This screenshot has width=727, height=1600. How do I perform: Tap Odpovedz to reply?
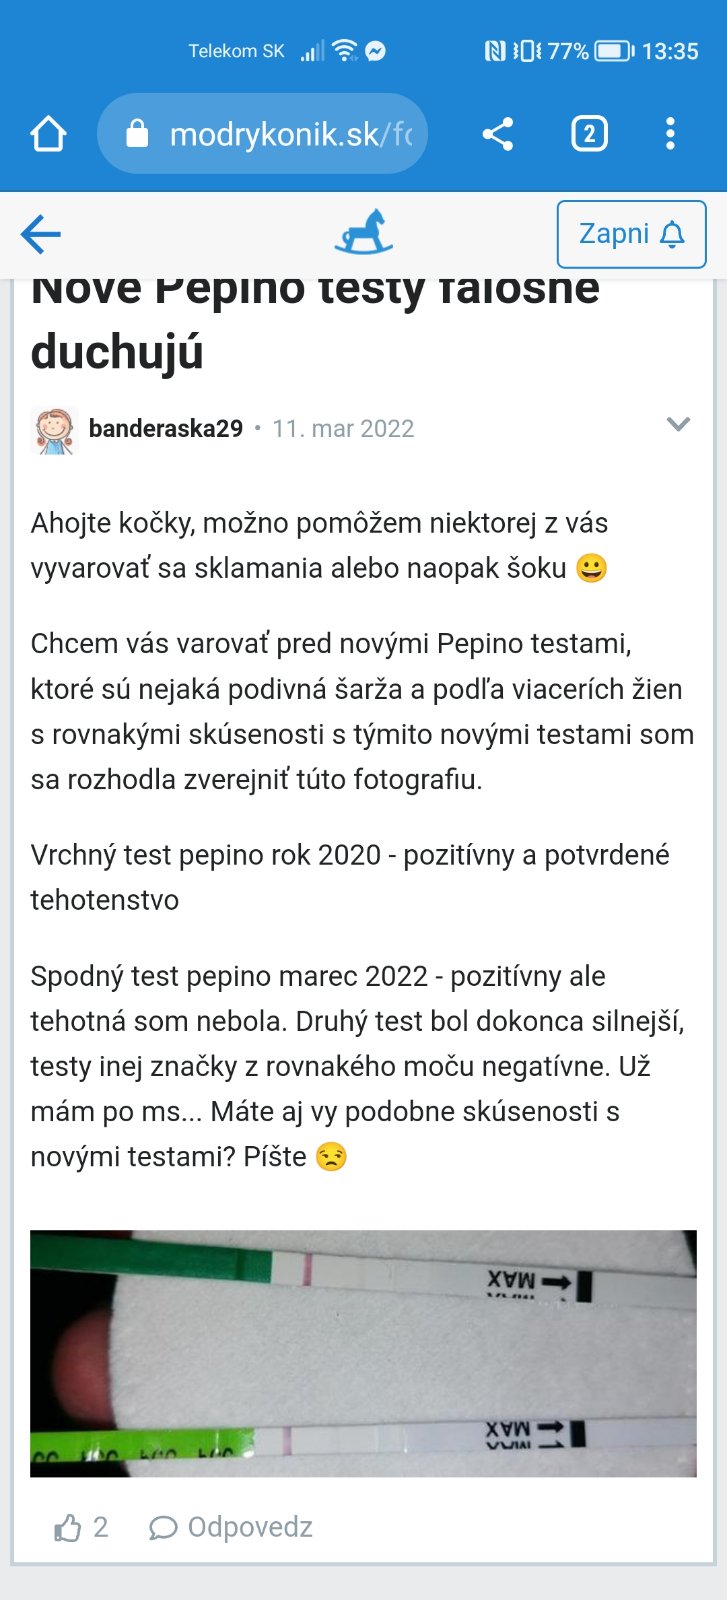tap(232, 1527)
